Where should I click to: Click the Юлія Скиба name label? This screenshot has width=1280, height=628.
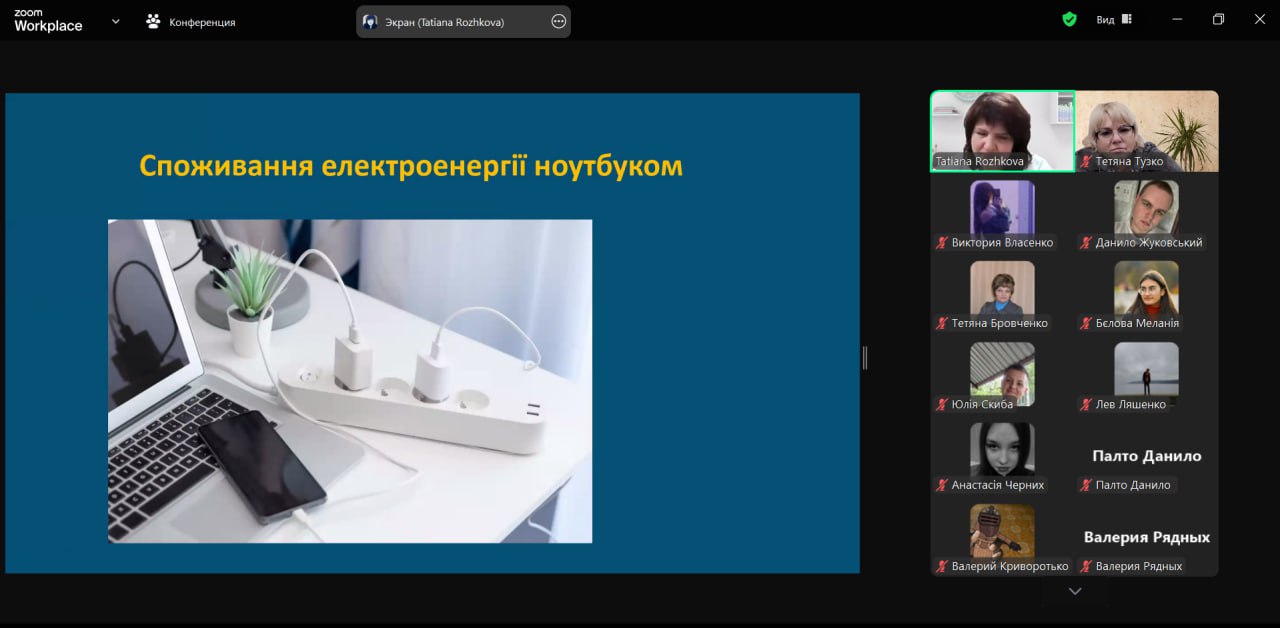982,405
